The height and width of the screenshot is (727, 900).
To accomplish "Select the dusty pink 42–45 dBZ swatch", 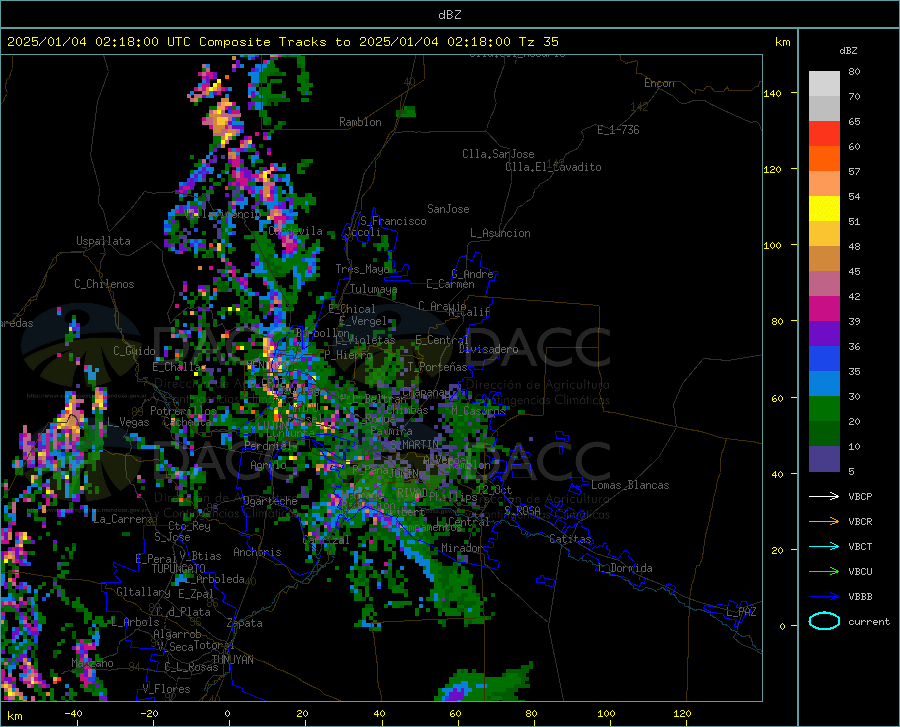I will pos(824,283).
